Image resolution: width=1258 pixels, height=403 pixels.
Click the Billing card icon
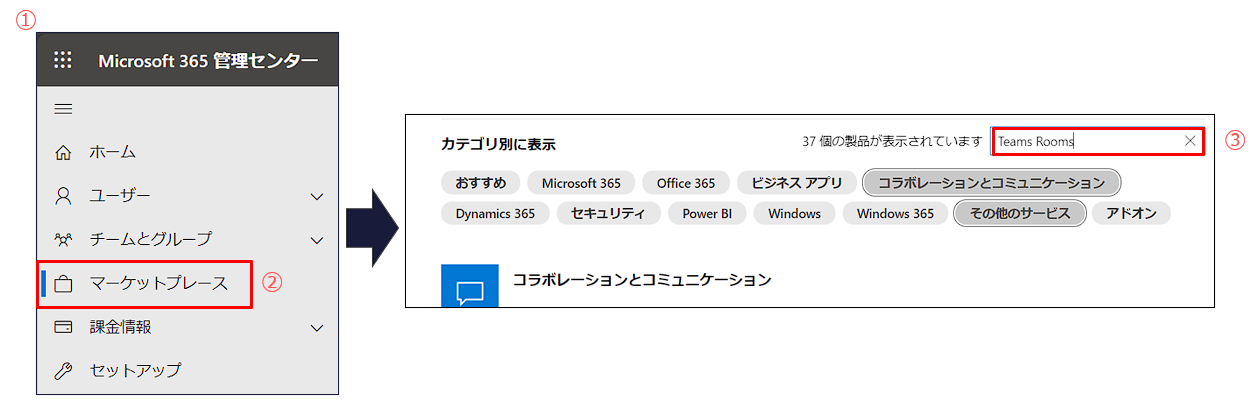point(63,327)
